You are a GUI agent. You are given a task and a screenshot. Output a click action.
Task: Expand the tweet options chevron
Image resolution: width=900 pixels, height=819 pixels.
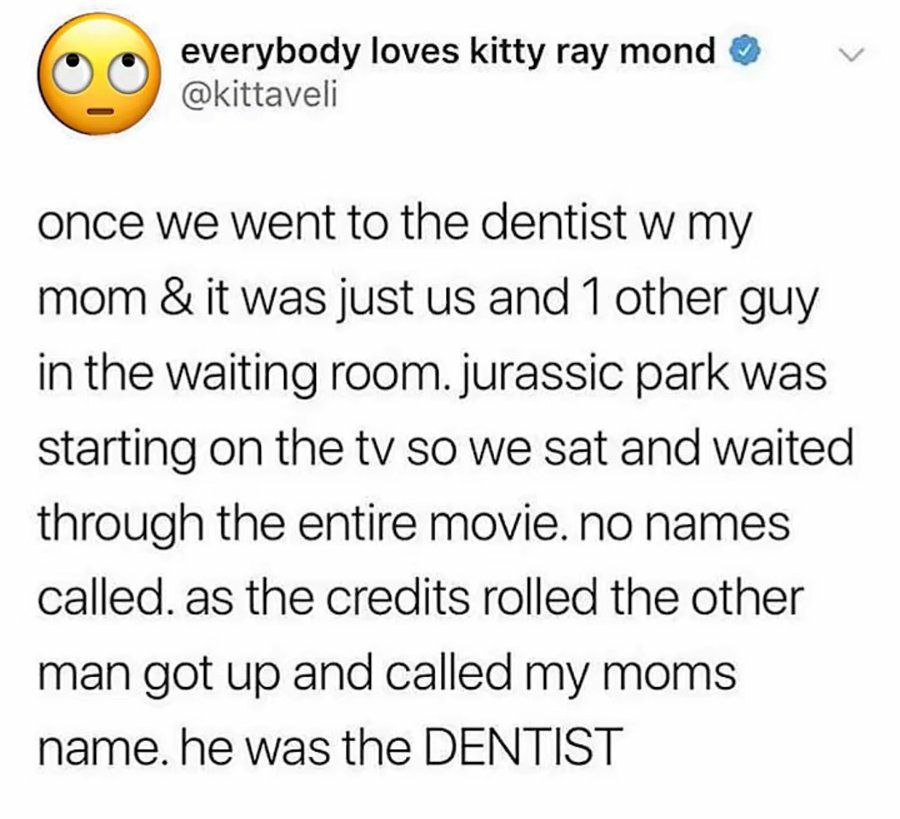pos(851,55)
